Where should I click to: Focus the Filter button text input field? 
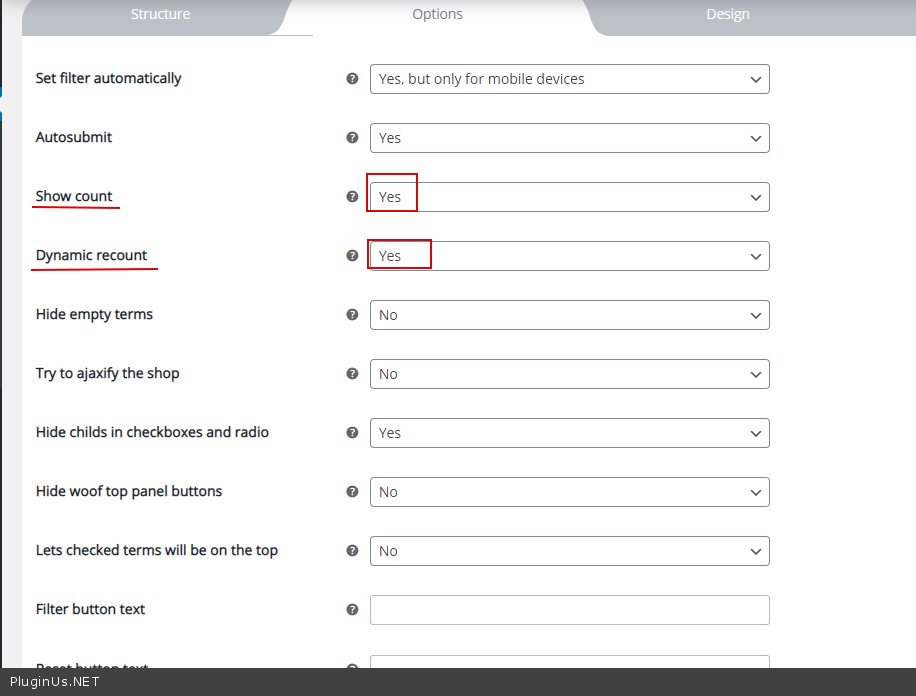[x=569, y=610]
